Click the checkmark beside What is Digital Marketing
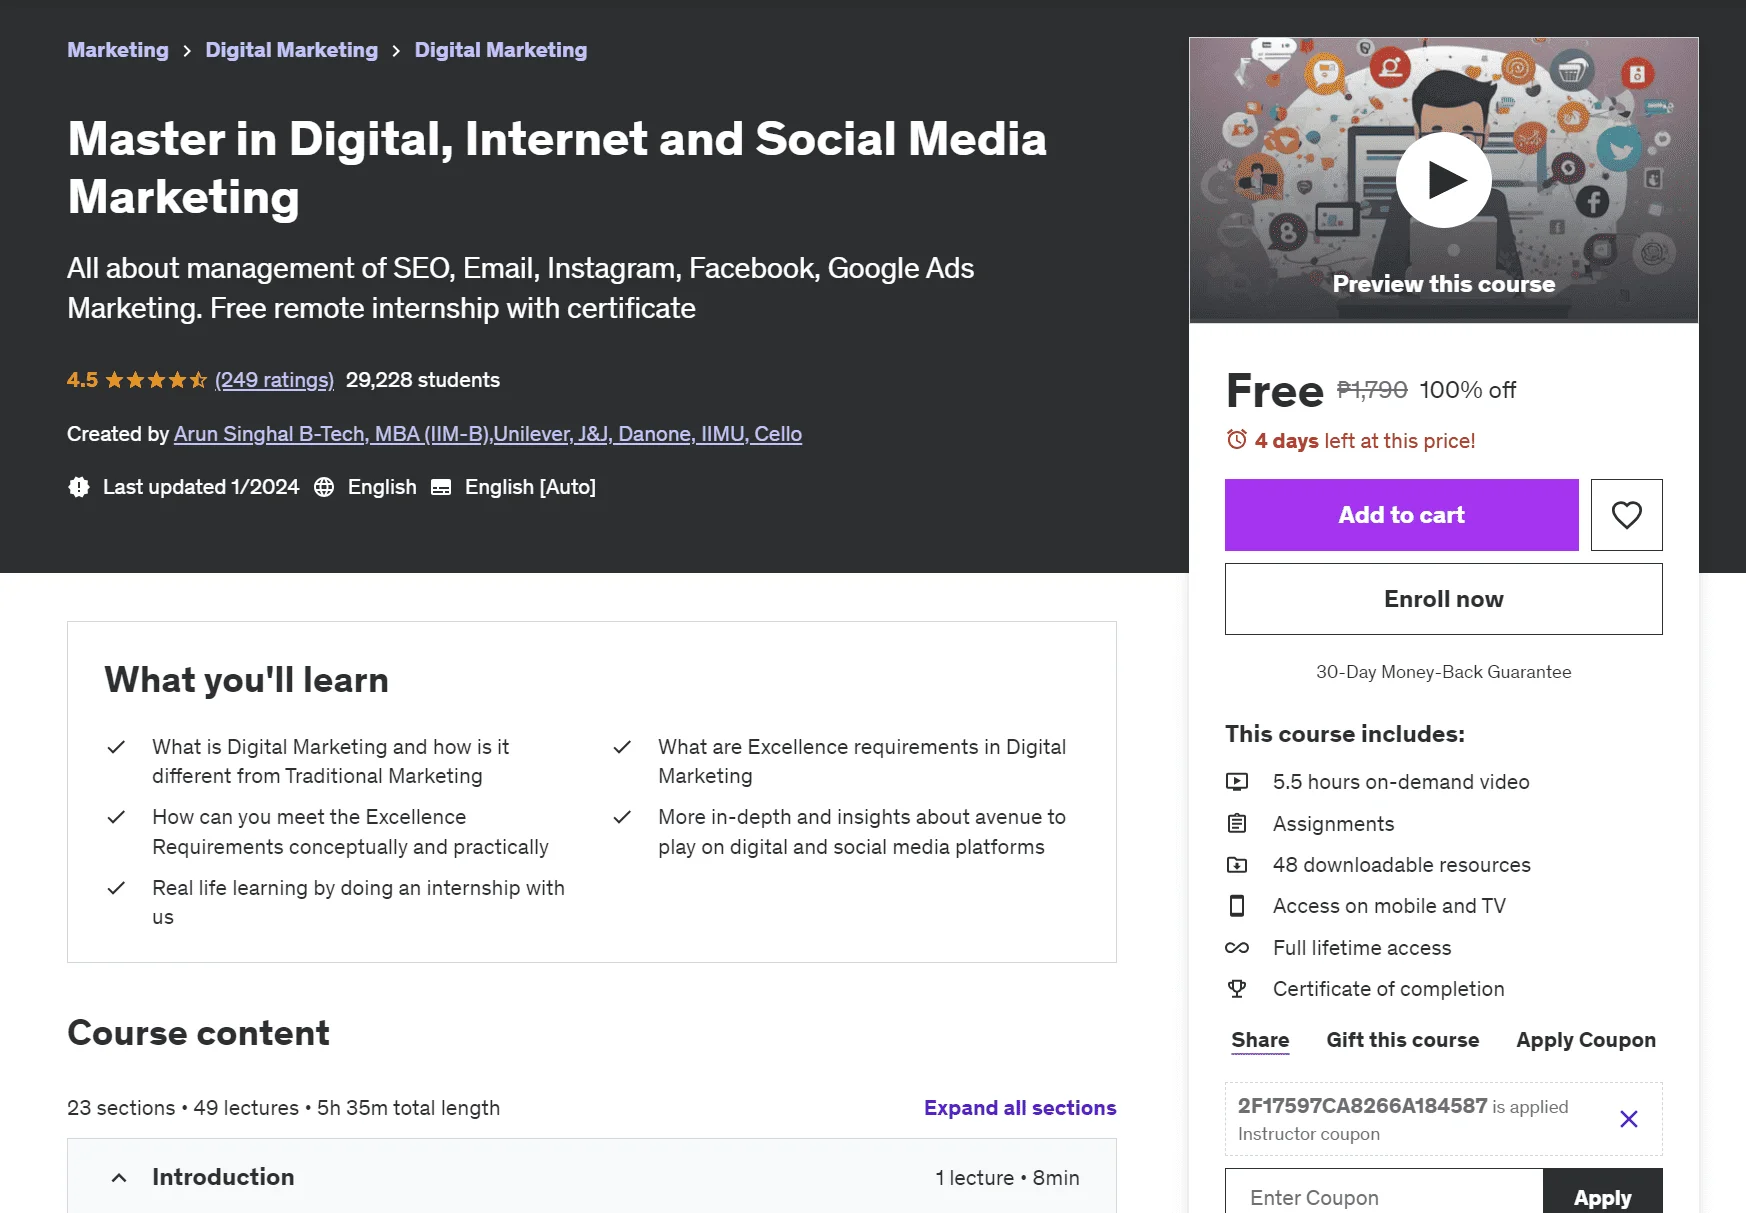Image resolution: width=1746 pixels, height=1213 pixels. (116, 747)
